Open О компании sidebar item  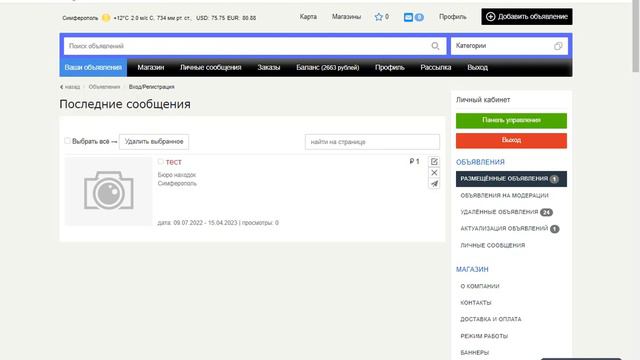(480, 286)
